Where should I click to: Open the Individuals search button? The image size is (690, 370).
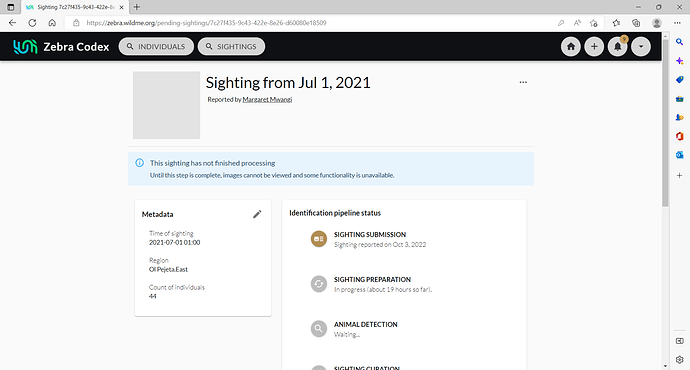156,47
